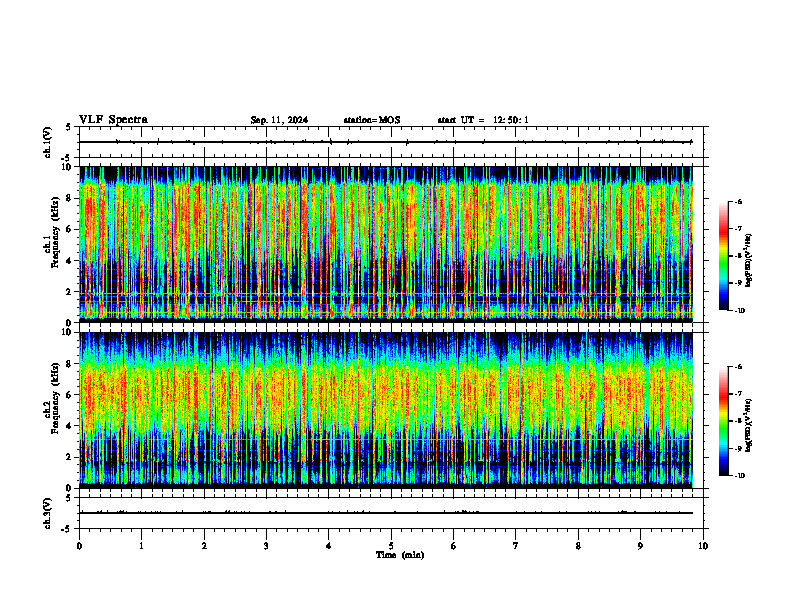Click the ch.1 voltage waveform trace panel
792x612 pixels.
coord(391,142)
